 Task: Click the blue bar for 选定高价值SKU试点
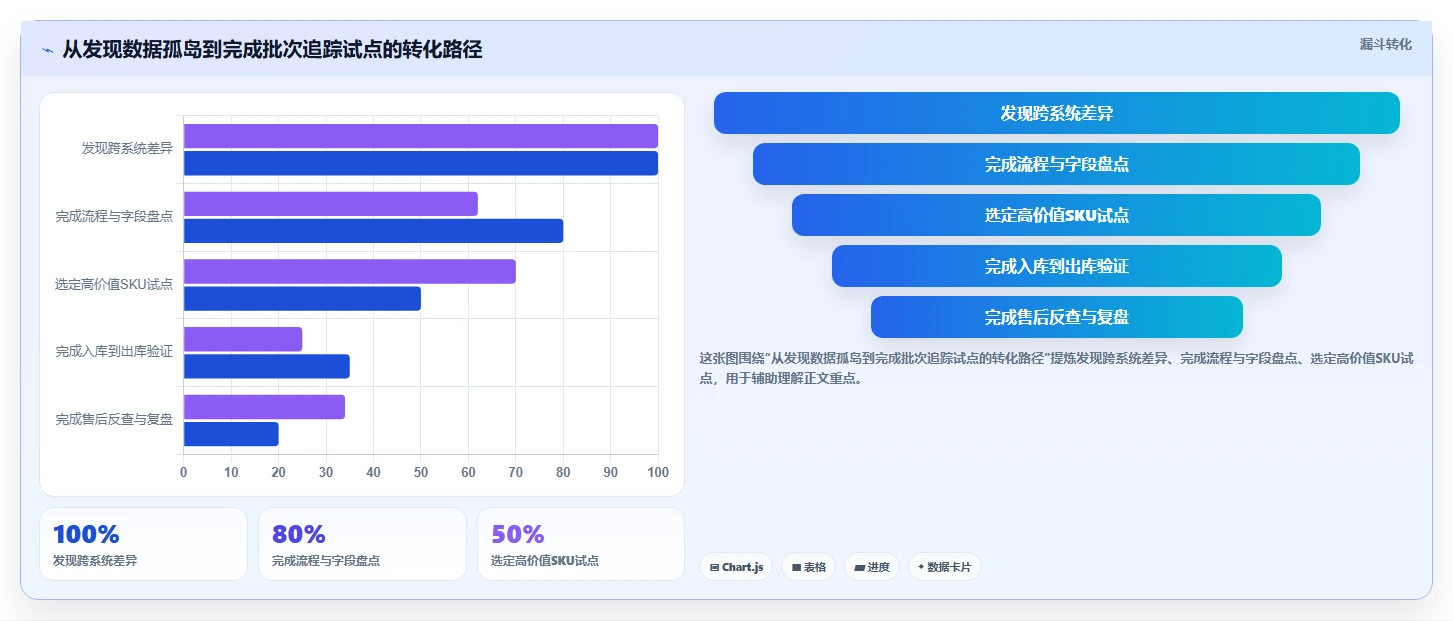[302, 298]
